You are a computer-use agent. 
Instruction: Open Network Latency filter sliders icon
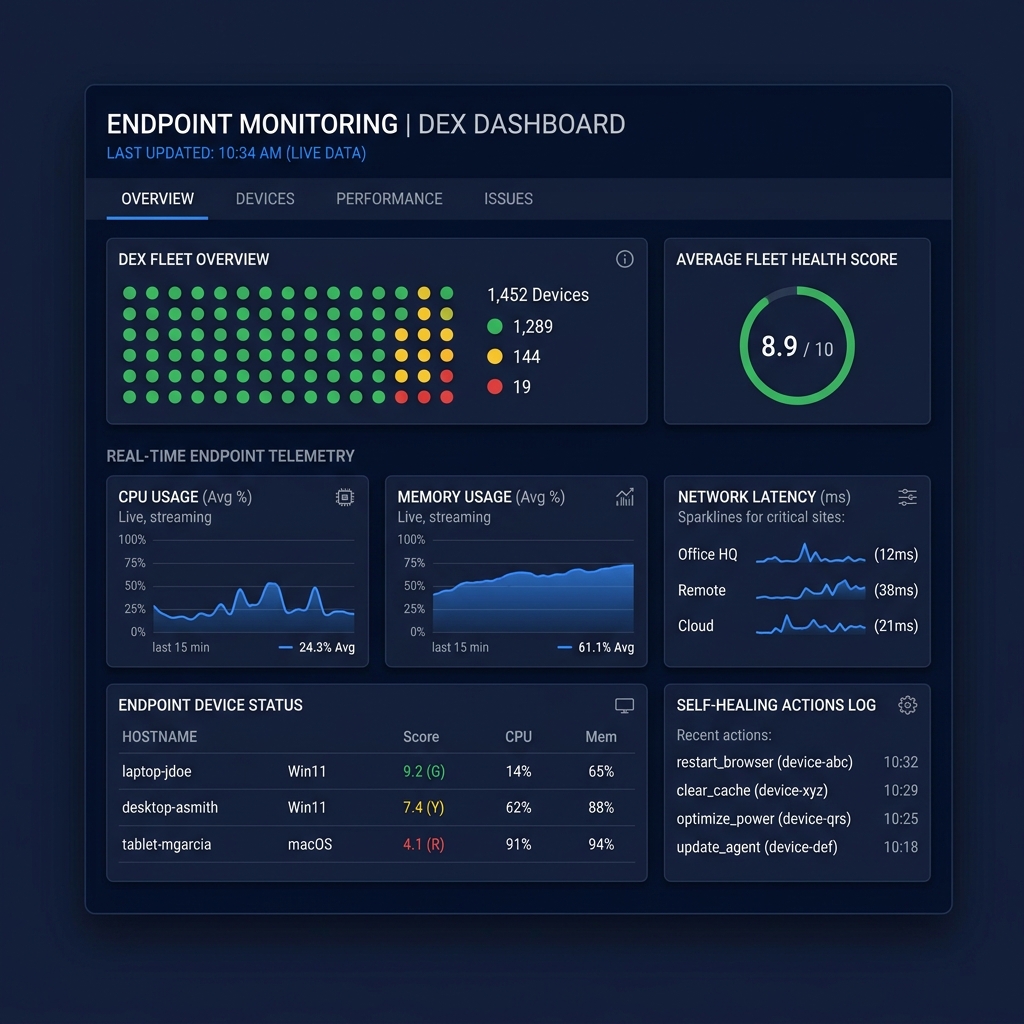(x=907, y=498)
